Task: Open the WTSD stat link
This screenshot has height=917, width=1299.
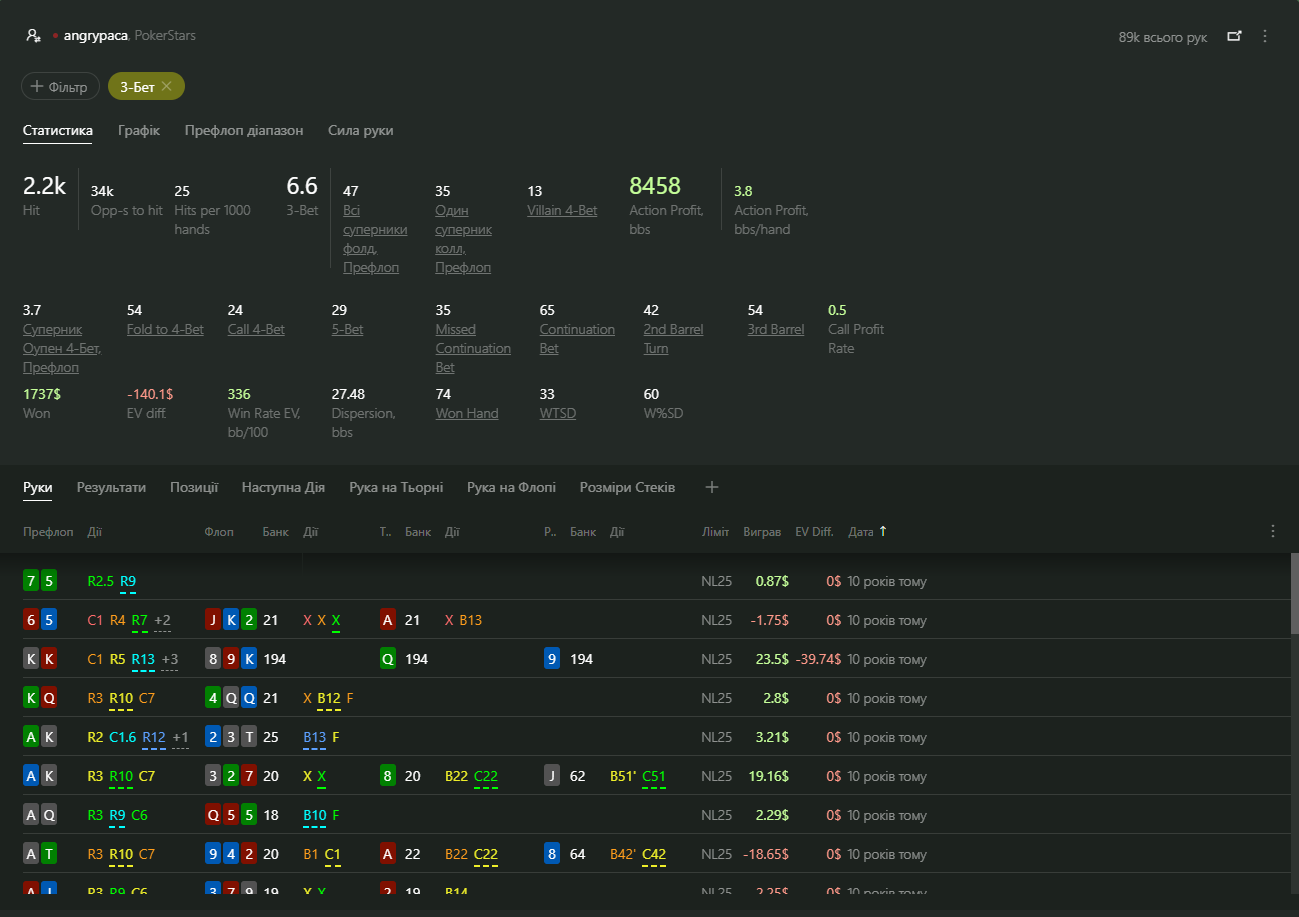Action: point(558,413)
